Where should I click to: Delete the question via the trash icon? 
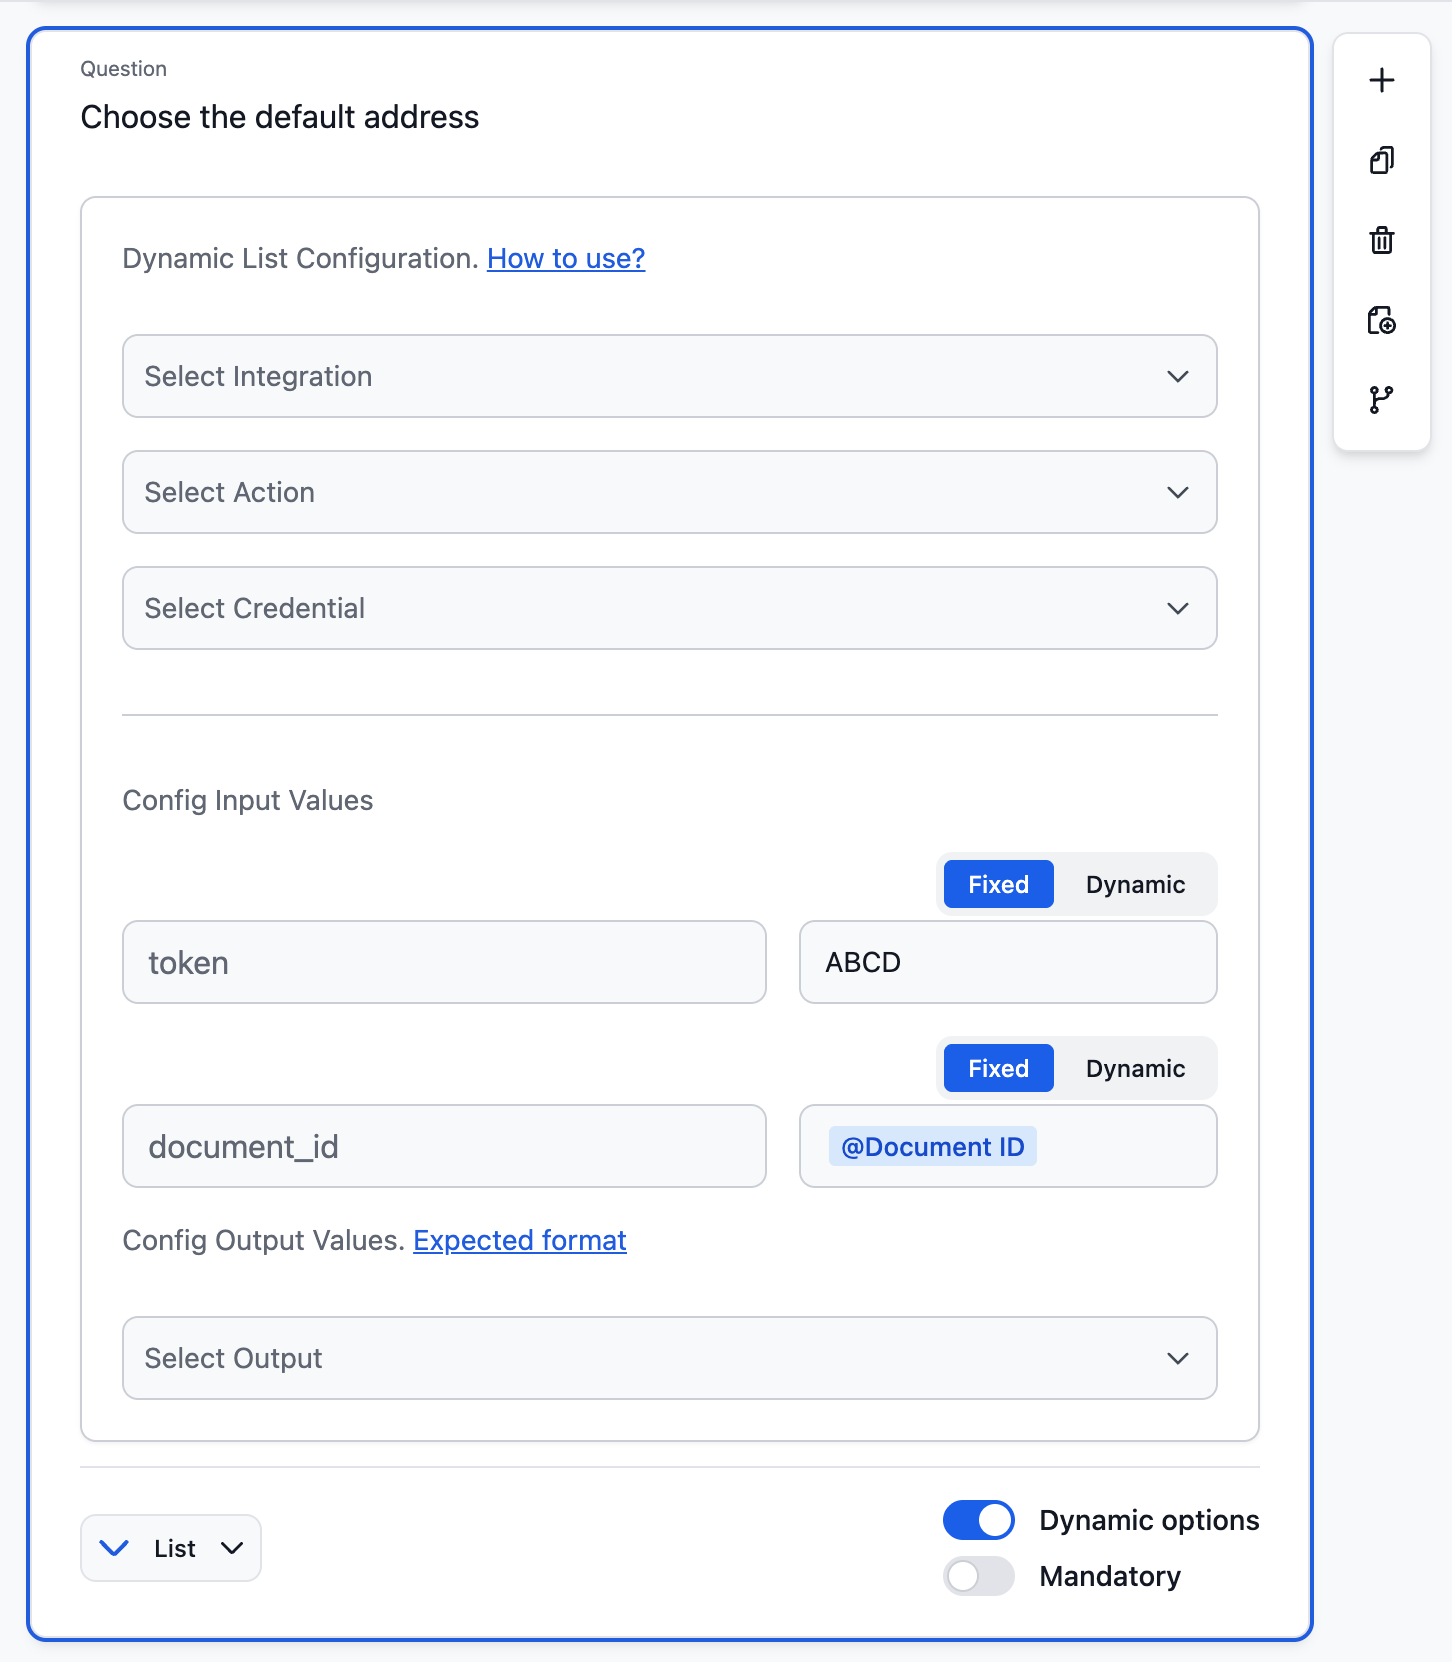tap(1382, 240)
